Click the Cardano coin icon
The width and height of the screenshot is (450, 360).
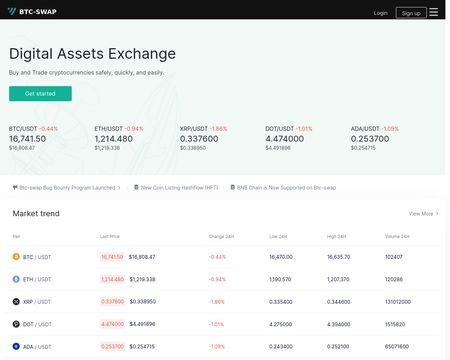[16, 346]
